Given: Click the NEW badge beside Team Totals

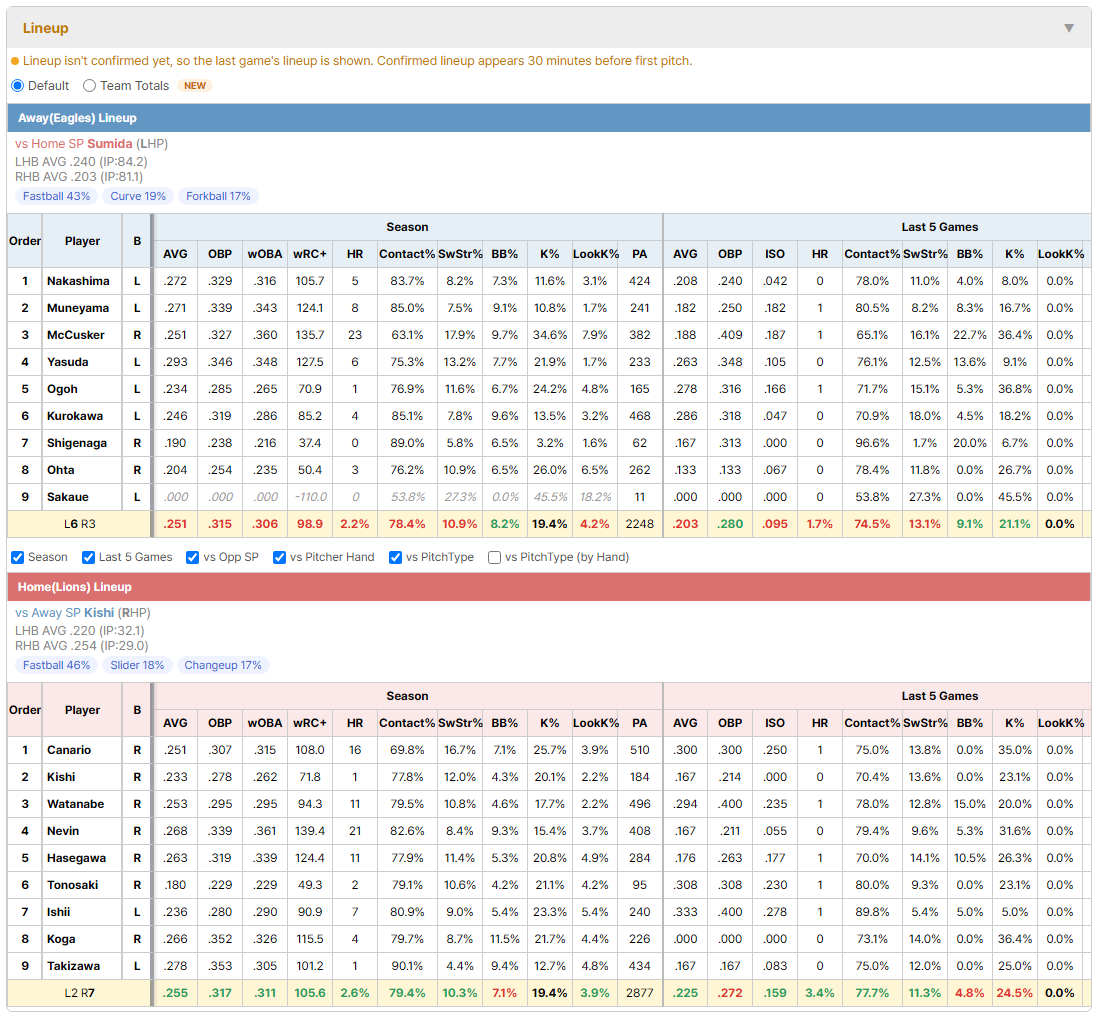Looking at the screenshot, I should [195, 85].
